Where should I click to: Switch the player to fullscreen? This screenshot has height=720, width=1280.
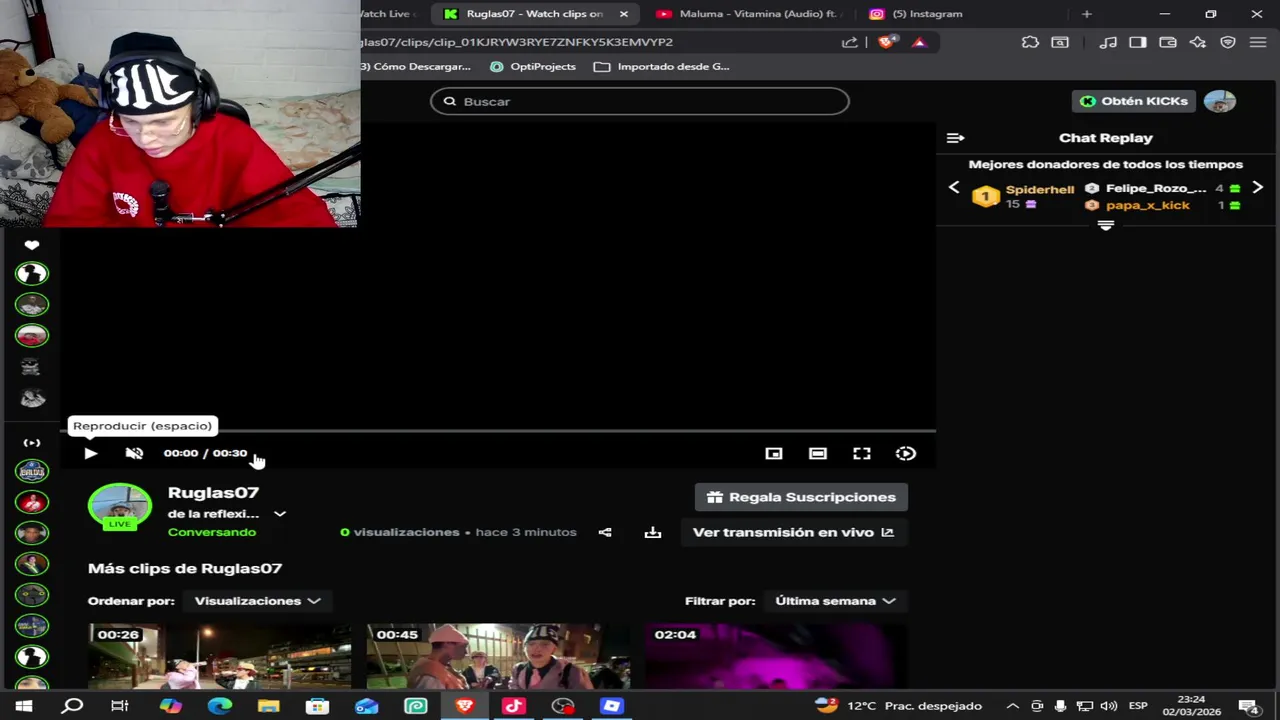click(x=862, y=453)
